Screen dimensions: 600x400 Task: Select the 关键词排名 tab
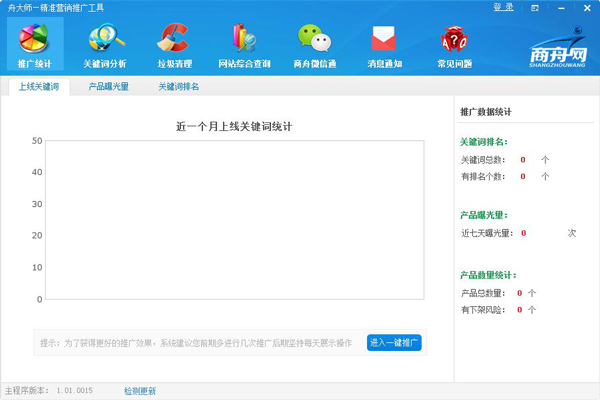178,87
